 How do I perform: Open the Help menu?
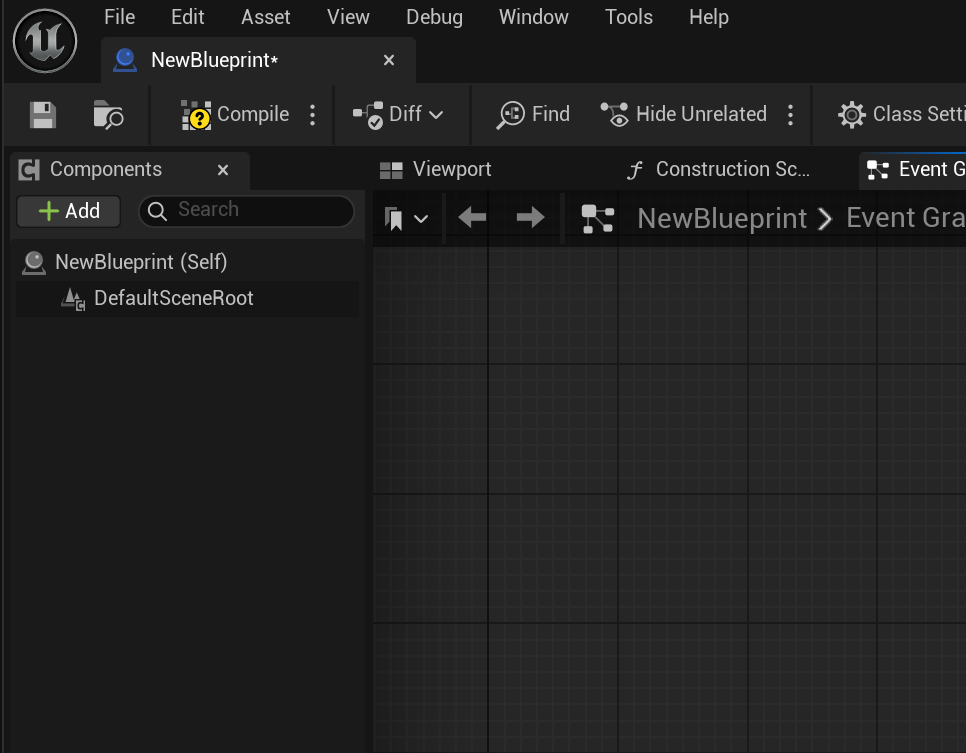pyautogui.click(x=708, y=17)
